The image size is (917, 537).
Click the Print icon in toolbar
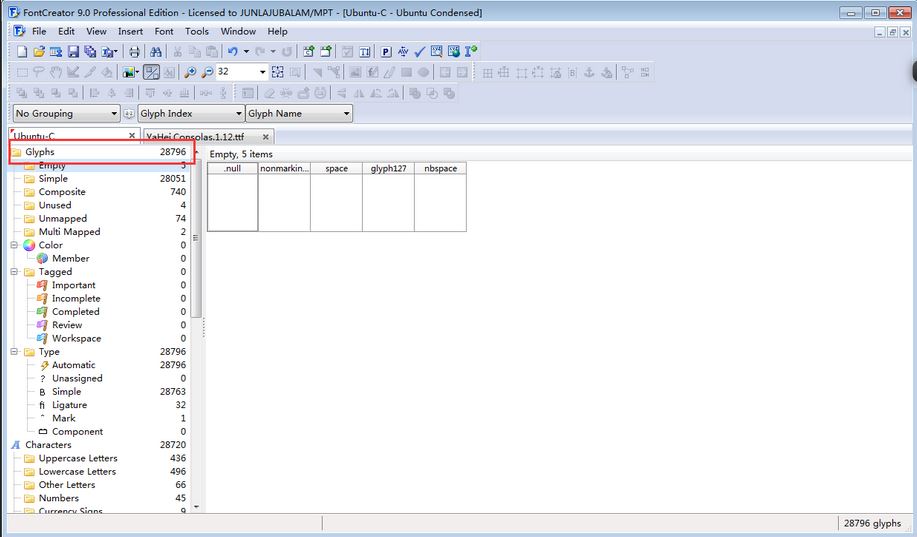click(134, 51)
